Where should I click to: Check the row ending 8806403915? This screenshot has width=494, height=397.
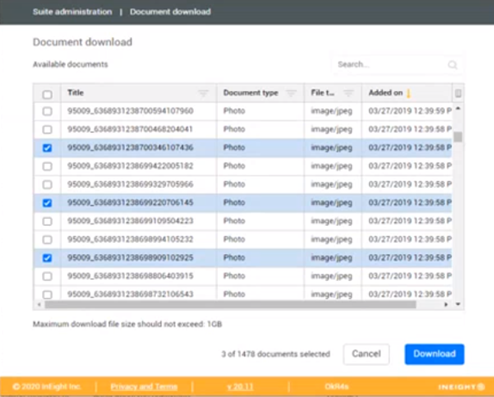point(47,276)
